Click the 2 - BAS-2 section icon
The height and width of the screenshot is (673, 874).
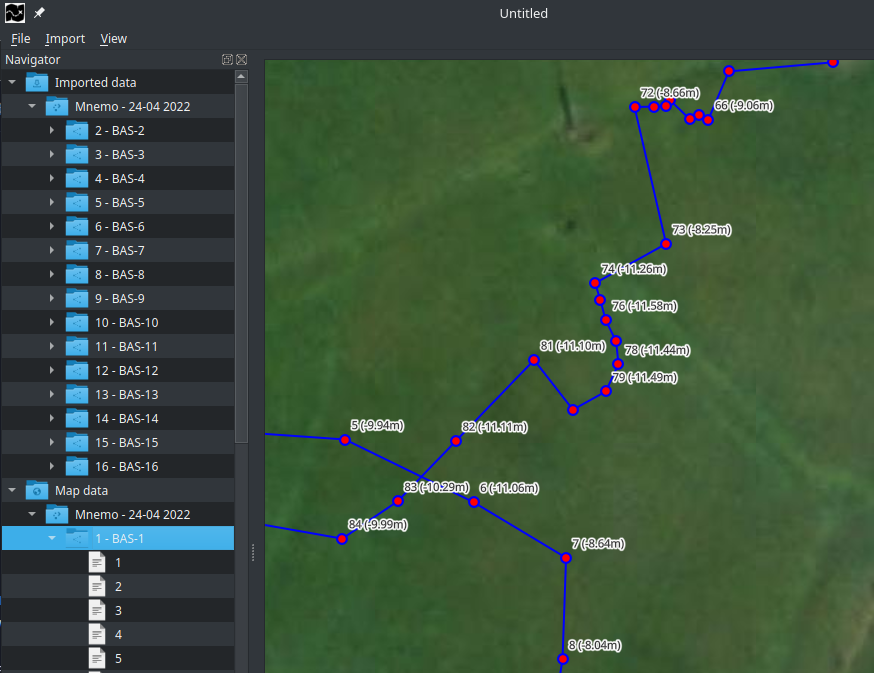(77, 130)
